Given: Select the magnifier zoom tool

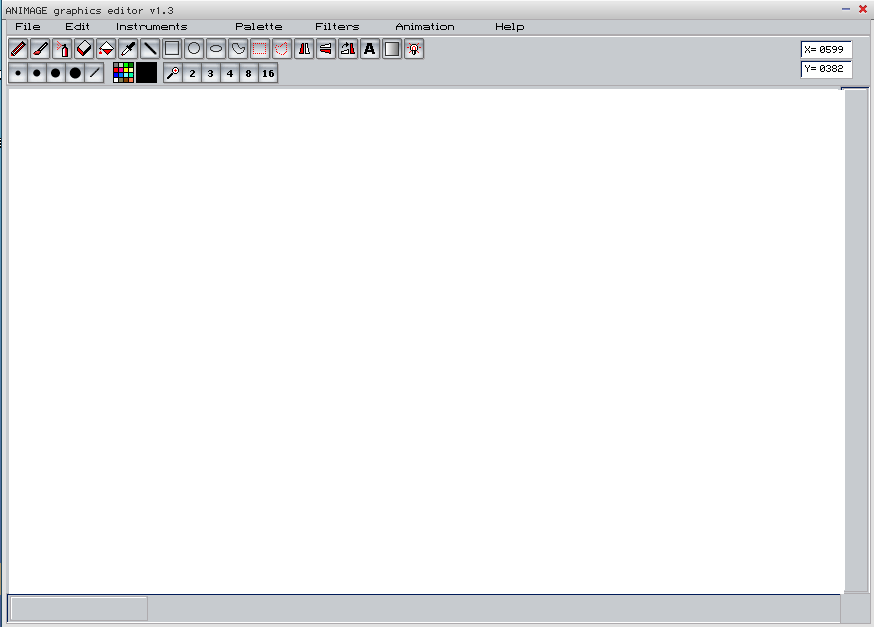Looking at the screenshot, I should point(173,73).
